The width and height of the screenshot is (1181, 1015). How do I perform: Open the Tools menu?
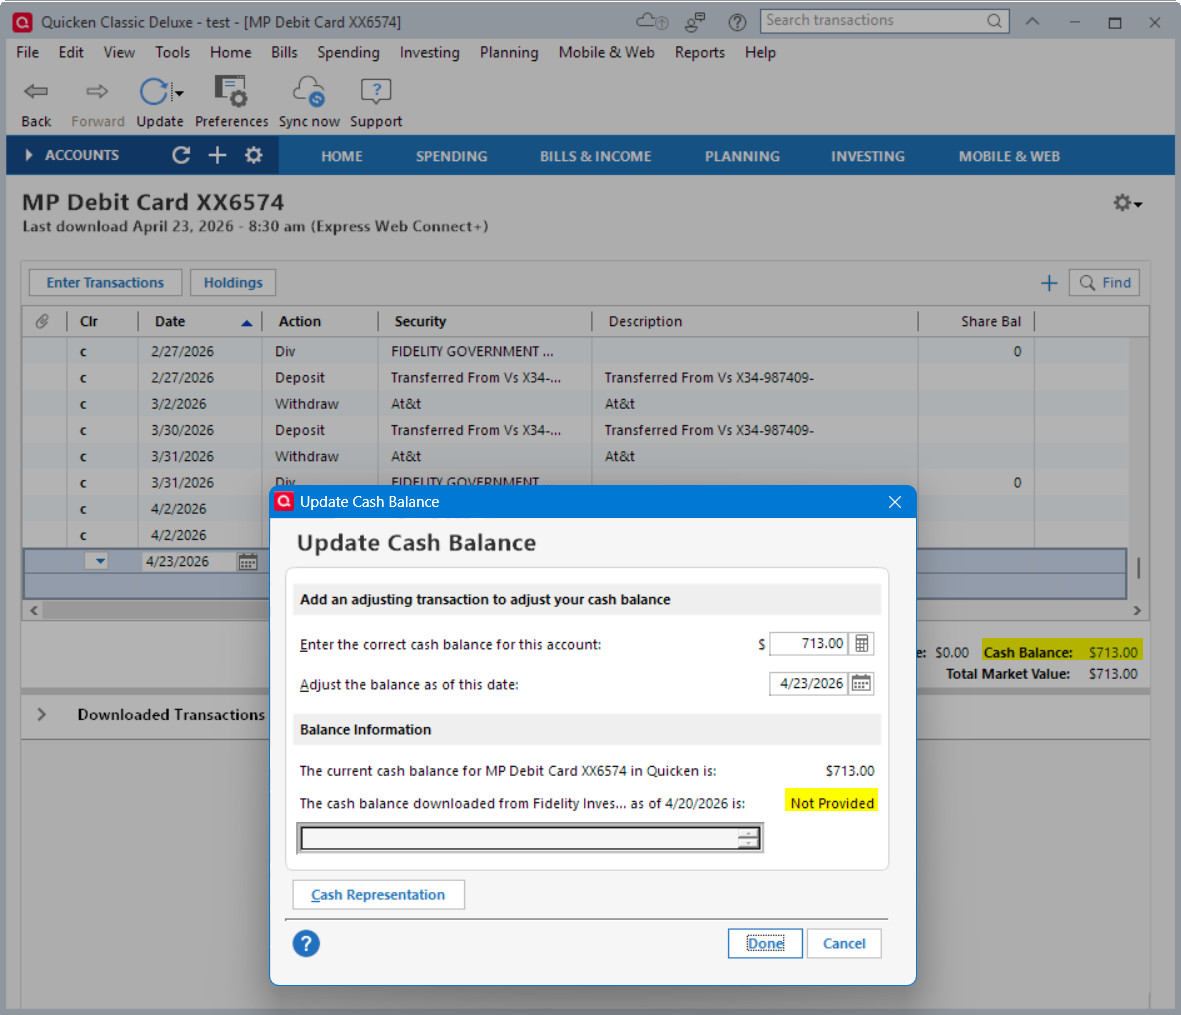point(172,53)
